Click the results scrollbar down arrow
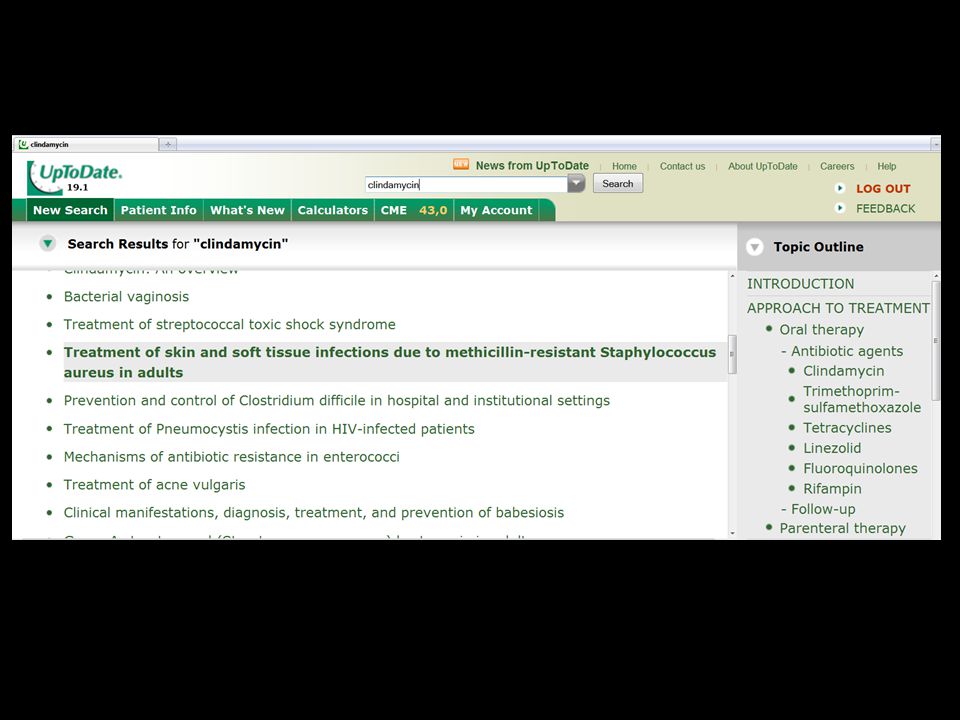Screen dimensions: 960x720 tap(732, 533)
